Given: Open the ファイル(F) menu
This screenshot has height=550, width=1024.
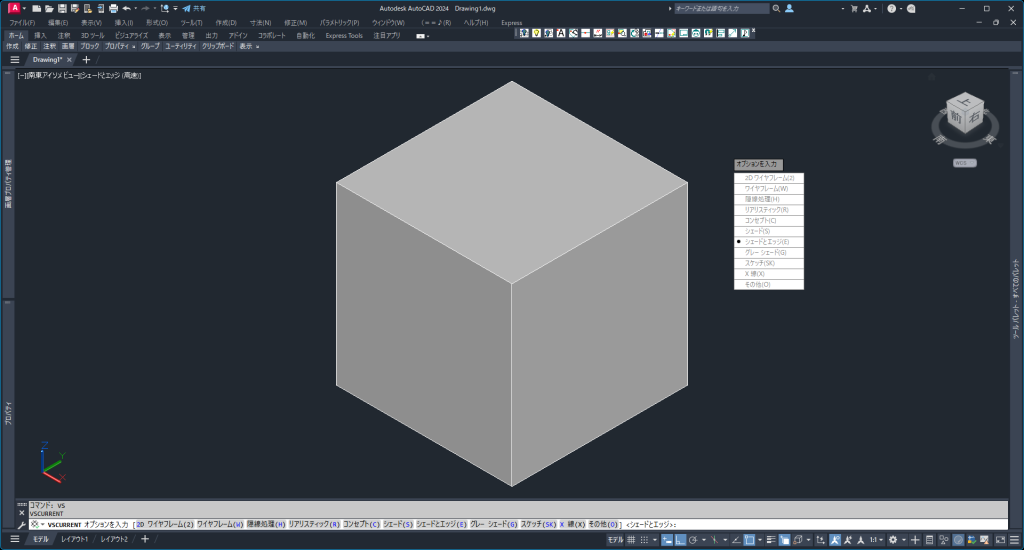Looking at the screenshot, I should click(22, 22).
